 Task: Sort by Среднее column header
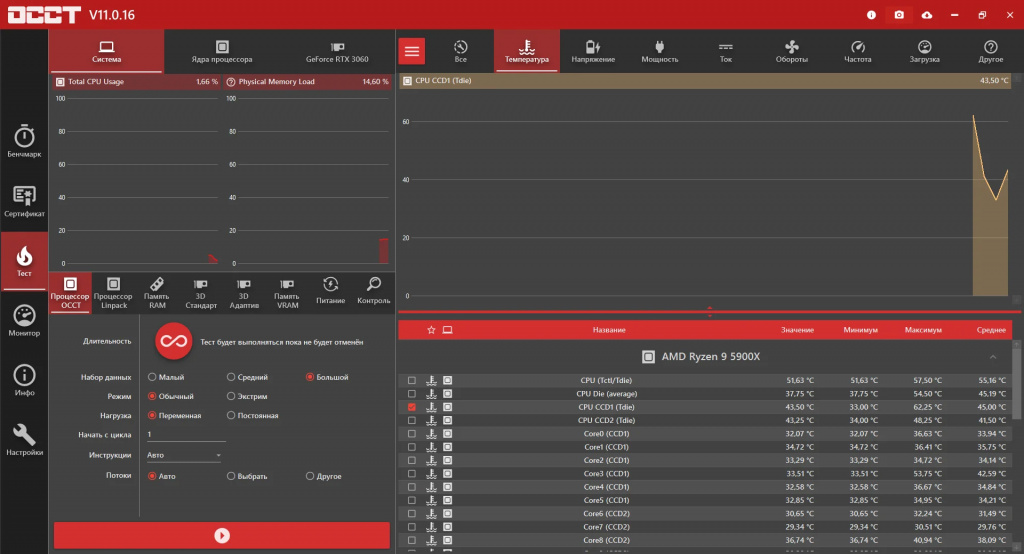(991, 330)
